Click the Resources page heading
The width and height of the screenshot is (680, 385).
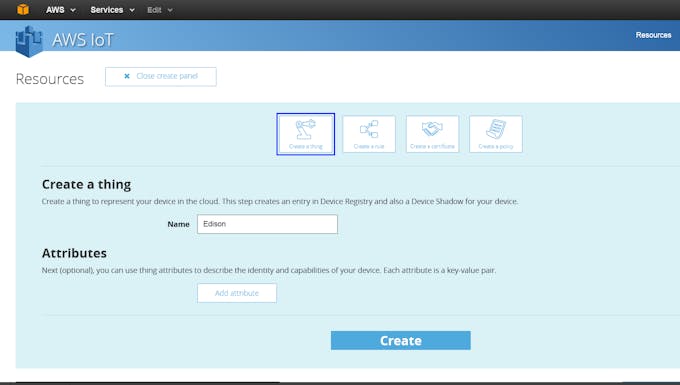pyautogui.click(x=50, y=79)
